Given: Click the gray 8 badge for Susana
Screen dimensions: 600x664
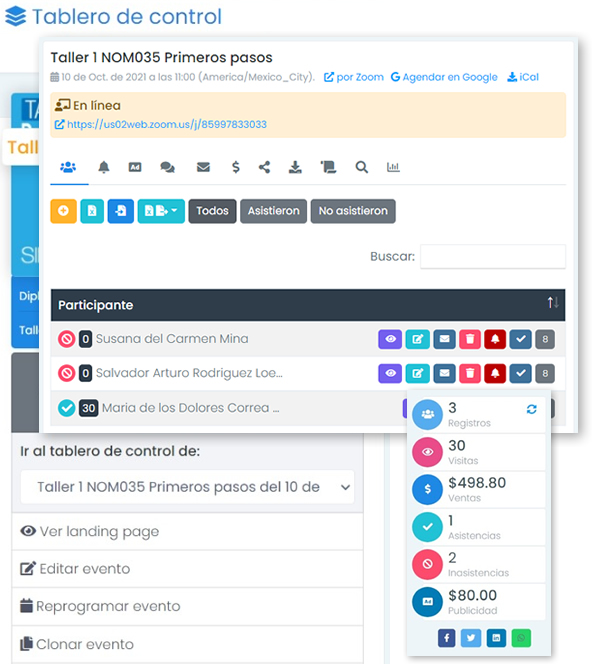Looking at the screenshot, I should tap(545, 339).
